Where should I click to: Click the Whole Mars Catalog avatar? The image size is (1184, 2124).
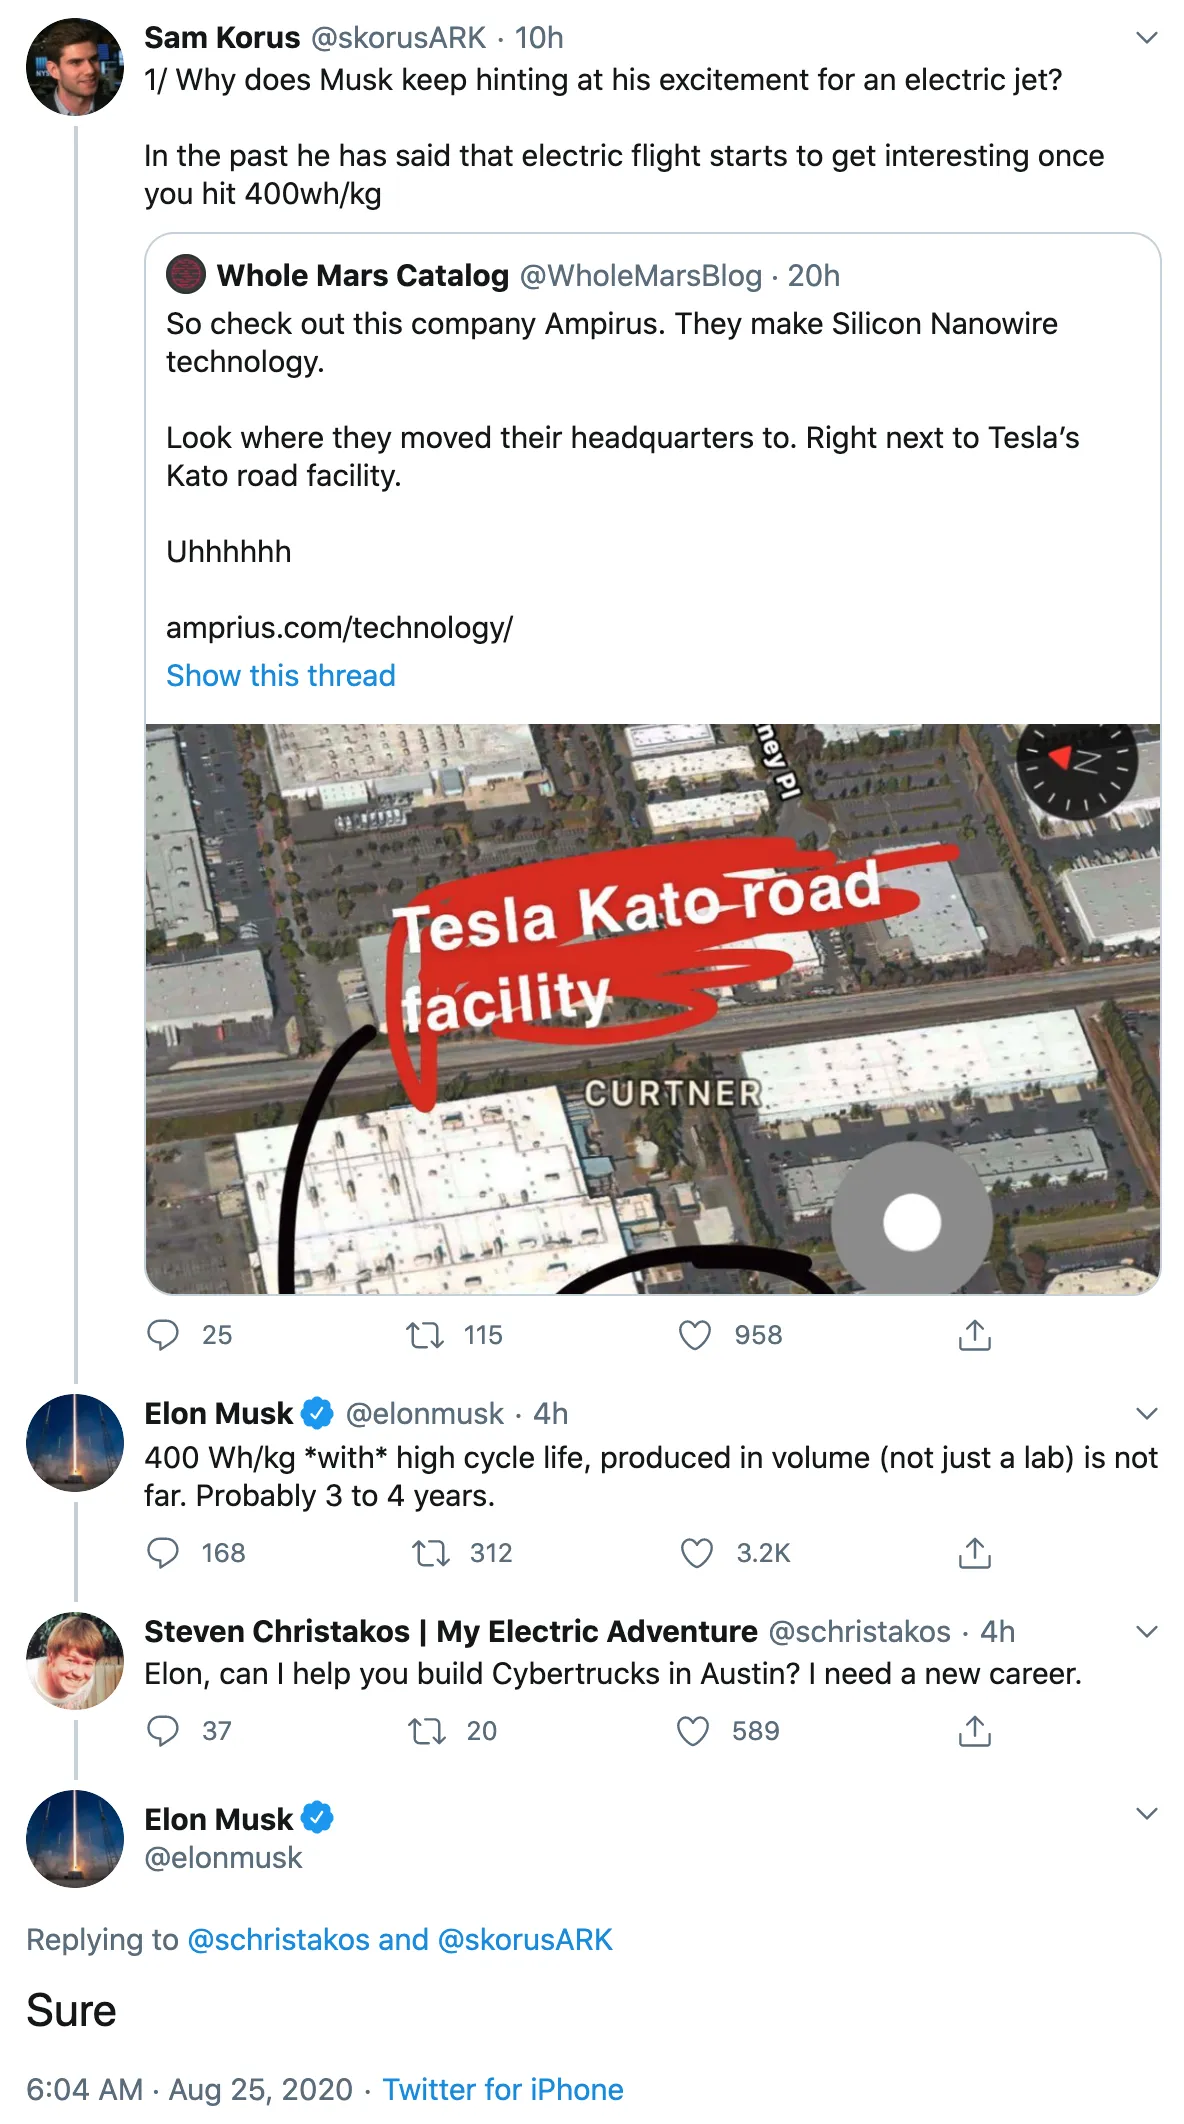(186, 274)
